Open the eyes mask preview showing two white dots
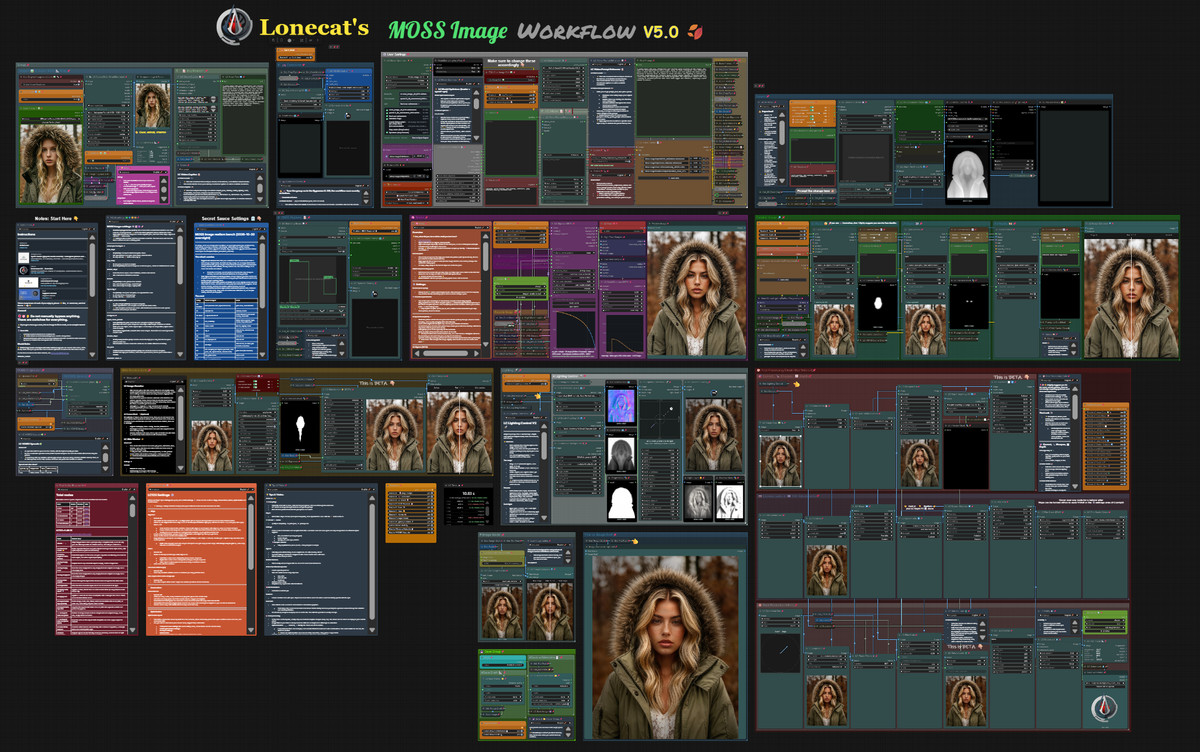Image resolution: width=1200 pixels, height=752 pixels. [969, 304]
